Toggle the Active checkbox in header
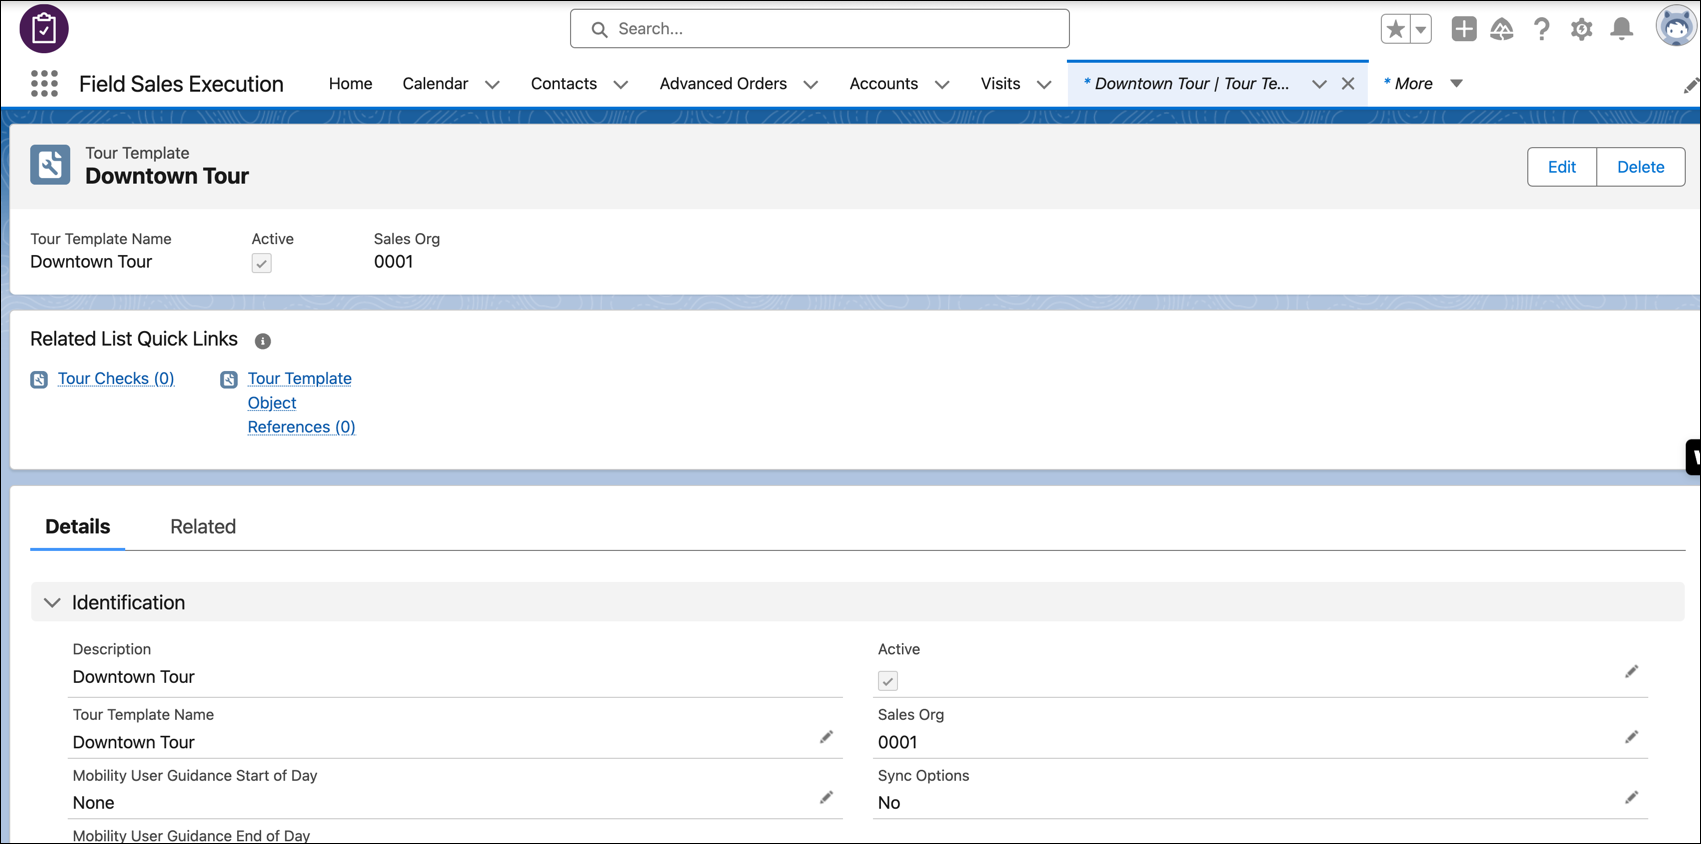The width and height of the screenshot is (1701, 844). point(262,263)
